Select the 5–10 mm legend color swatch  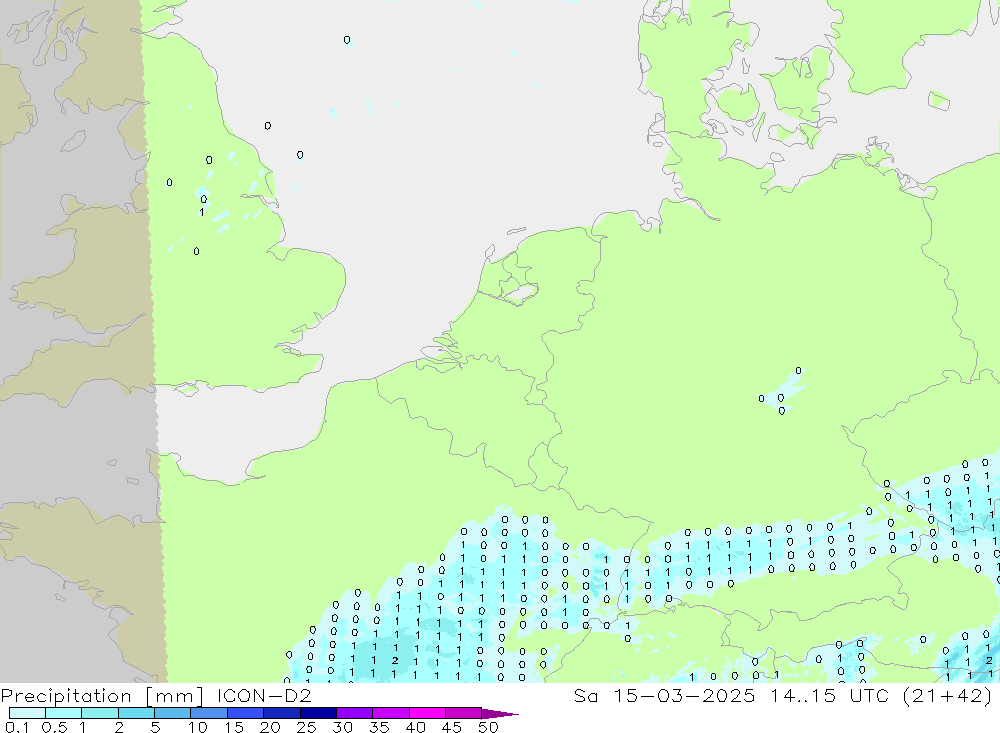pyautogui.click(x=173, y=713)
